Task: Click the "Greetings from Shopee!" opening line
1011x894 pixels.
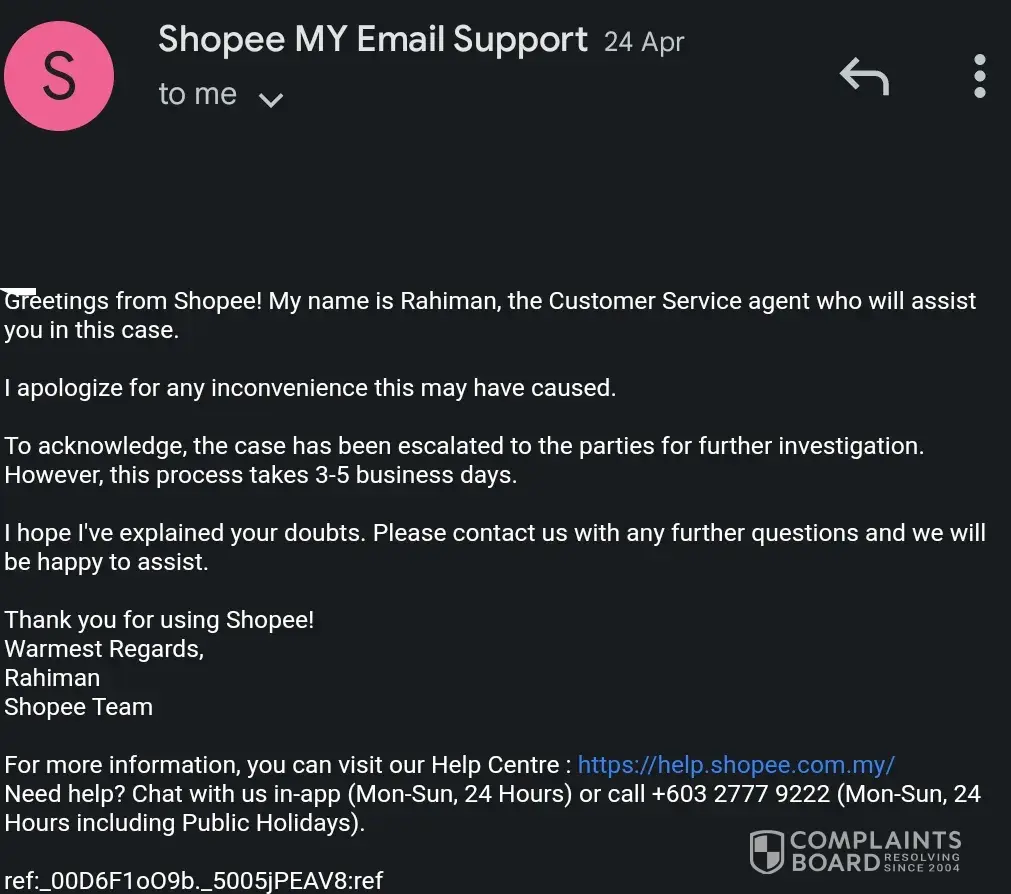Action: pyautogui.click(x=136, y=301)
